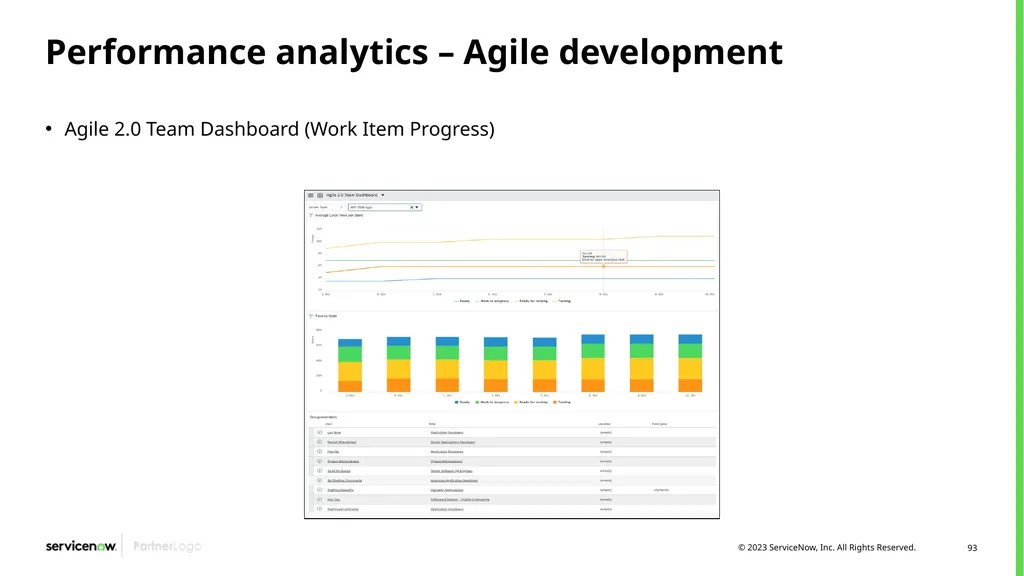Open the Scrum Team filter type dropdown
This screenshot has width=1024, height=576.
(x=326, y=207)
